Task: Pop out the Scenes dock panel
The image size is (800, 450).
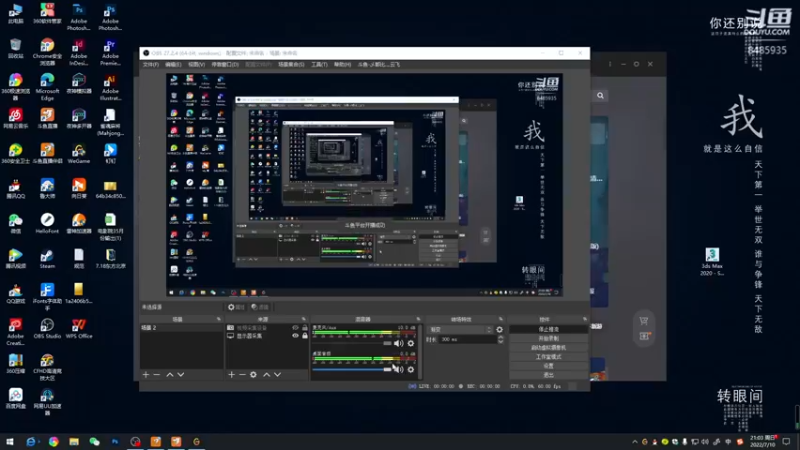Action: (219, 319)
